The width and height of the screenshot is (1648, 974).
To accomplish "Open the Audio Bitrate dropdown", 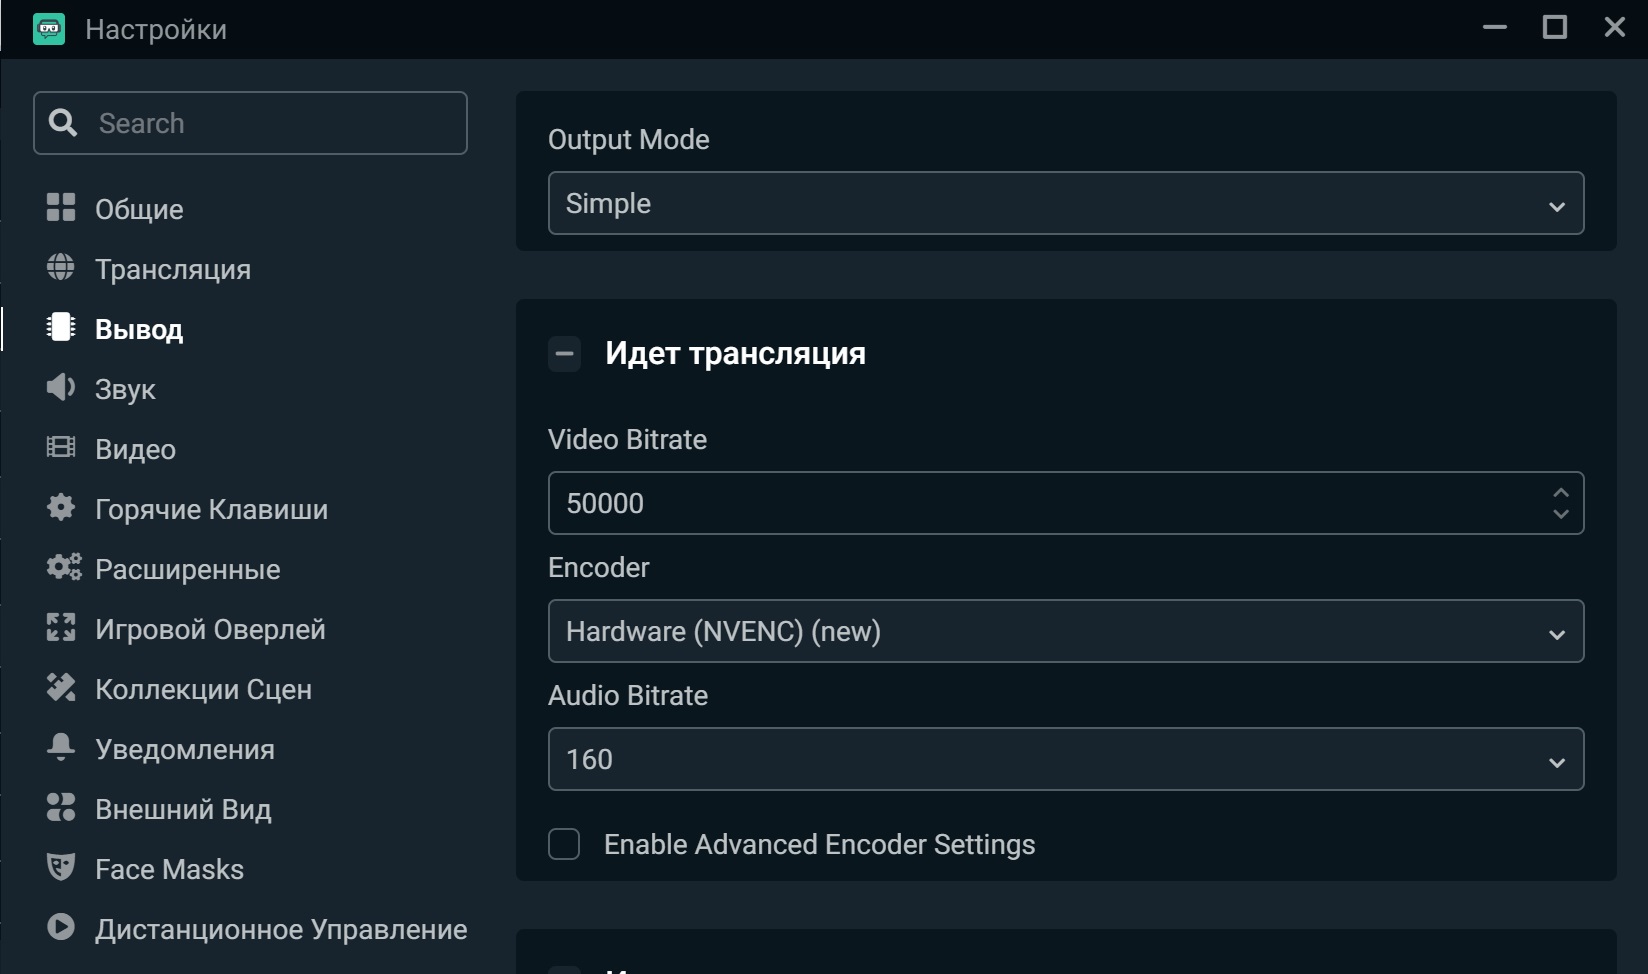I will coord(1066,759).
